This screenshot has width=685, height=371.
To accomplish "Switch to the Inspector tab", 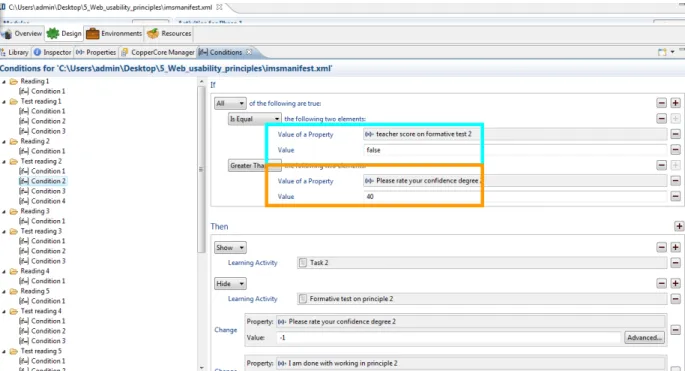I will click(52, 52).
